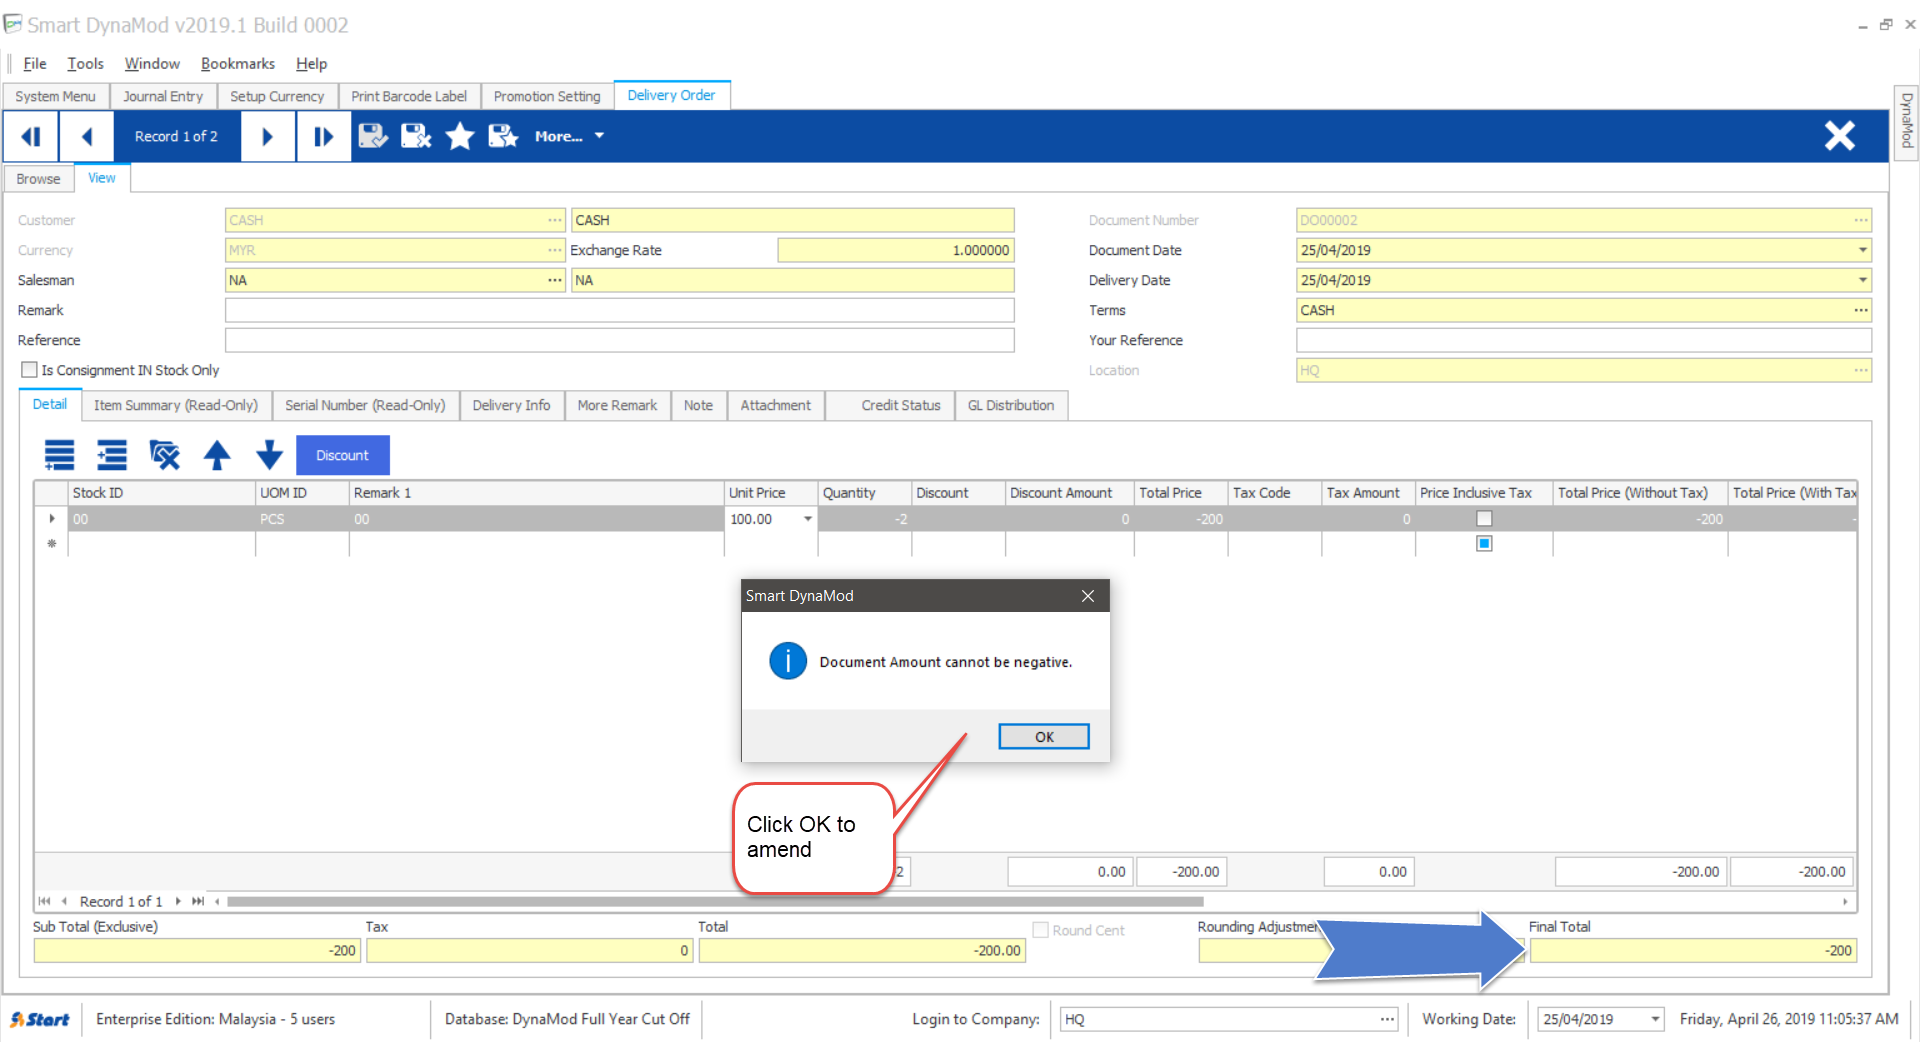Switch to the Promotion Setting tab
This screenshot has height=1042, width=1920.
(547, 96)
